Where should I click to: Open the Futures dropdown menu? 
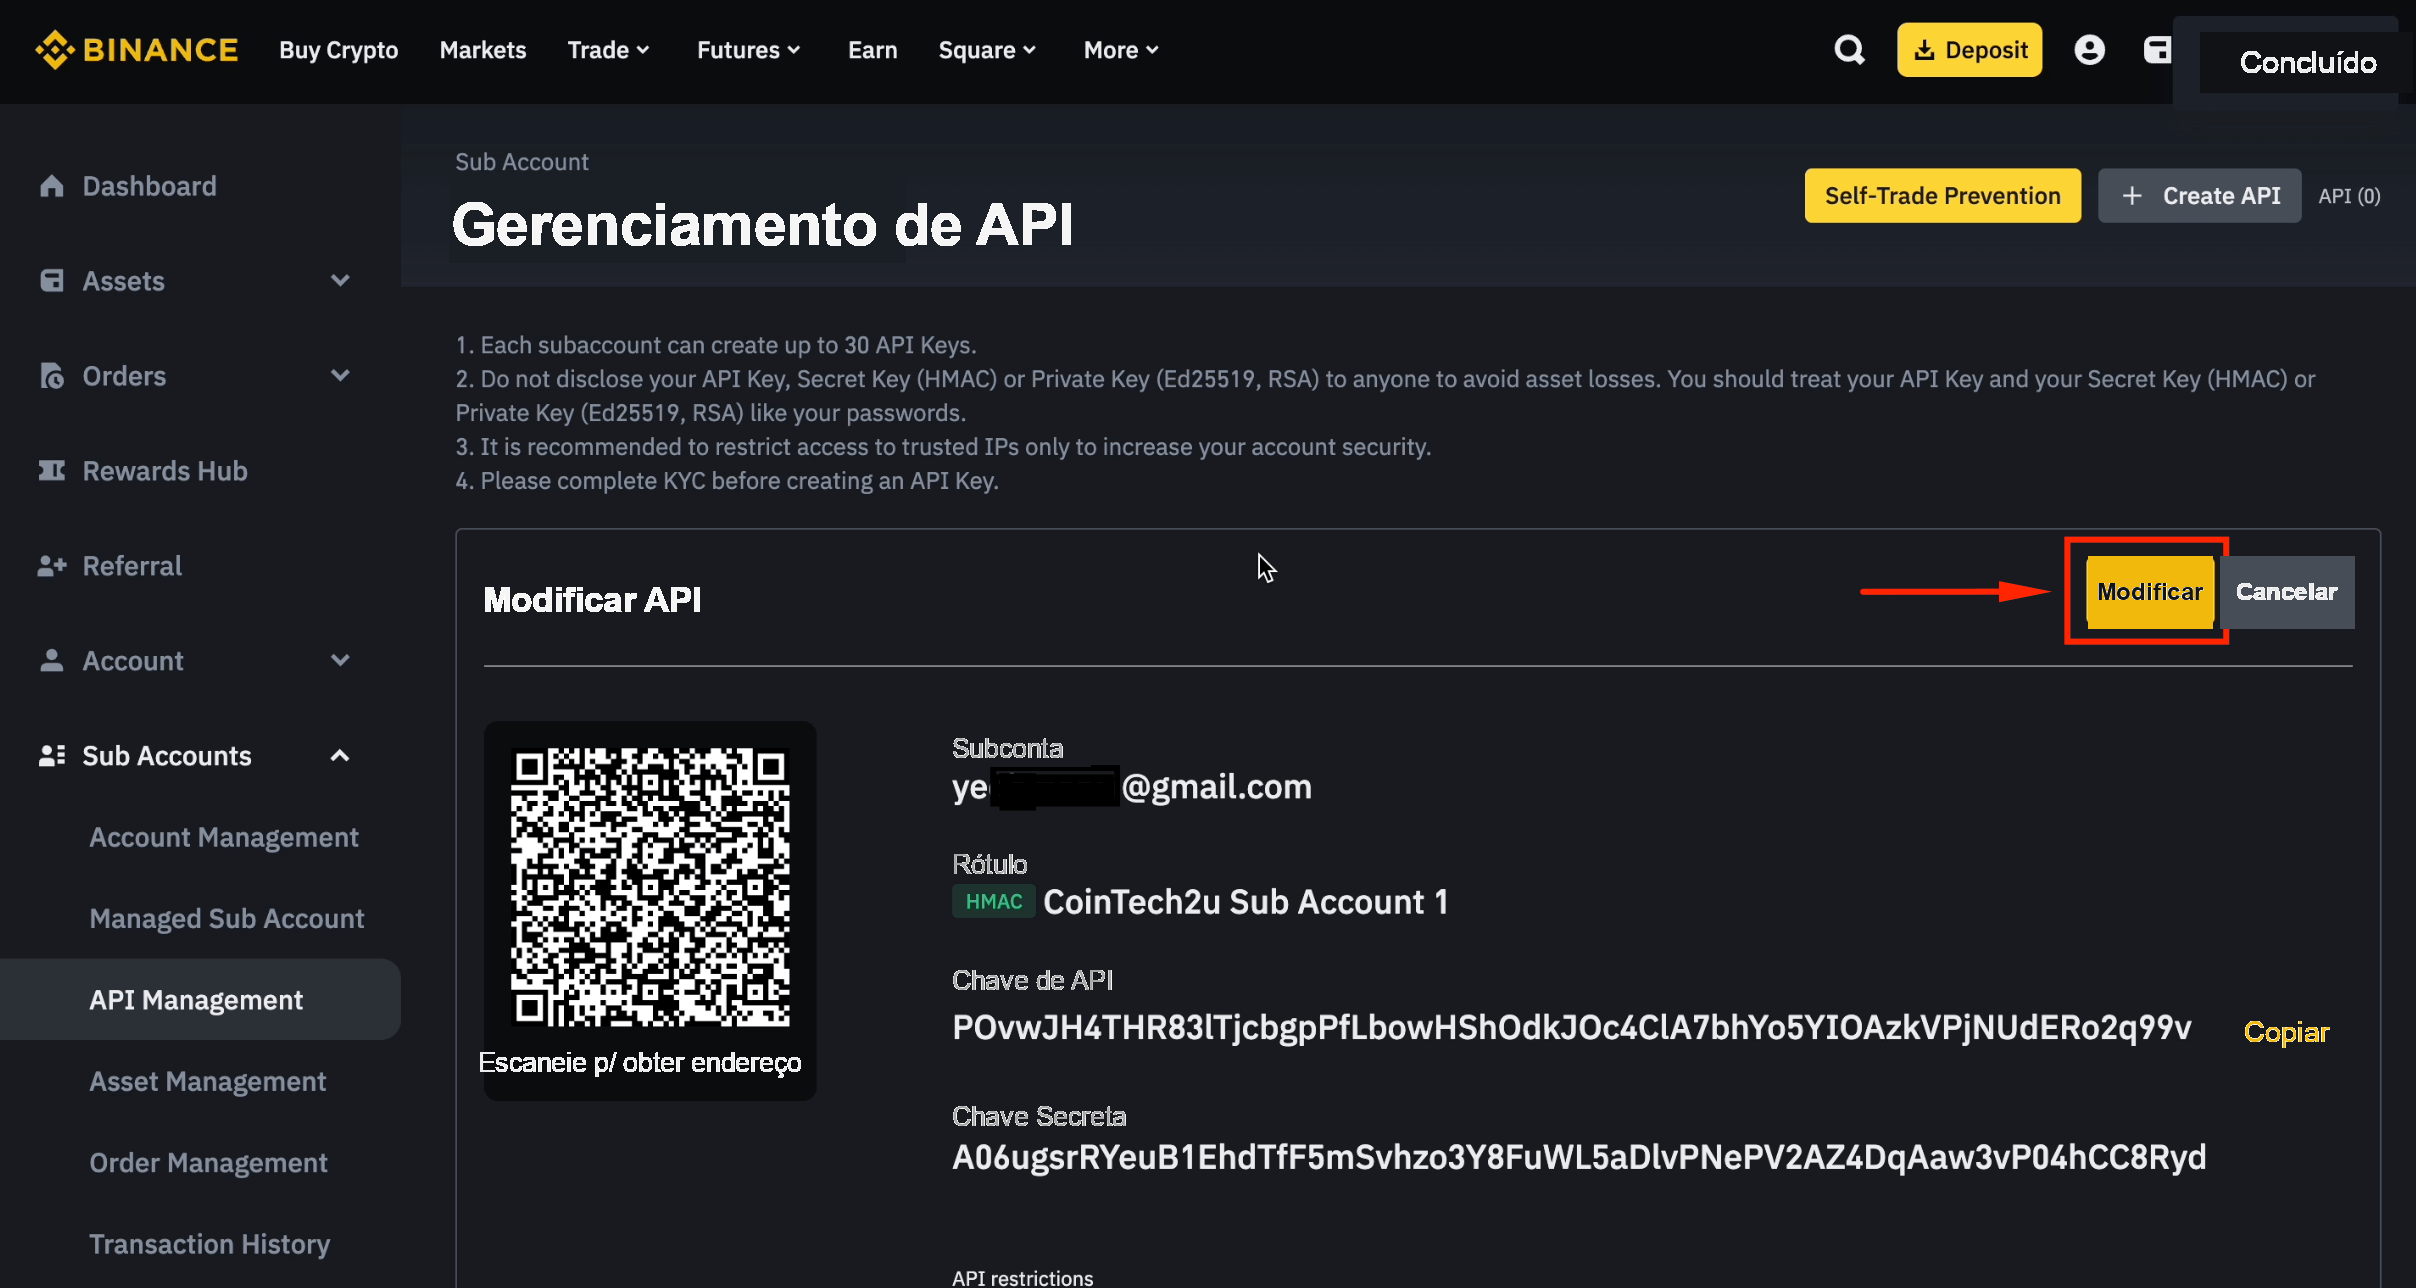pyautogui.click(x=749, y=50)
